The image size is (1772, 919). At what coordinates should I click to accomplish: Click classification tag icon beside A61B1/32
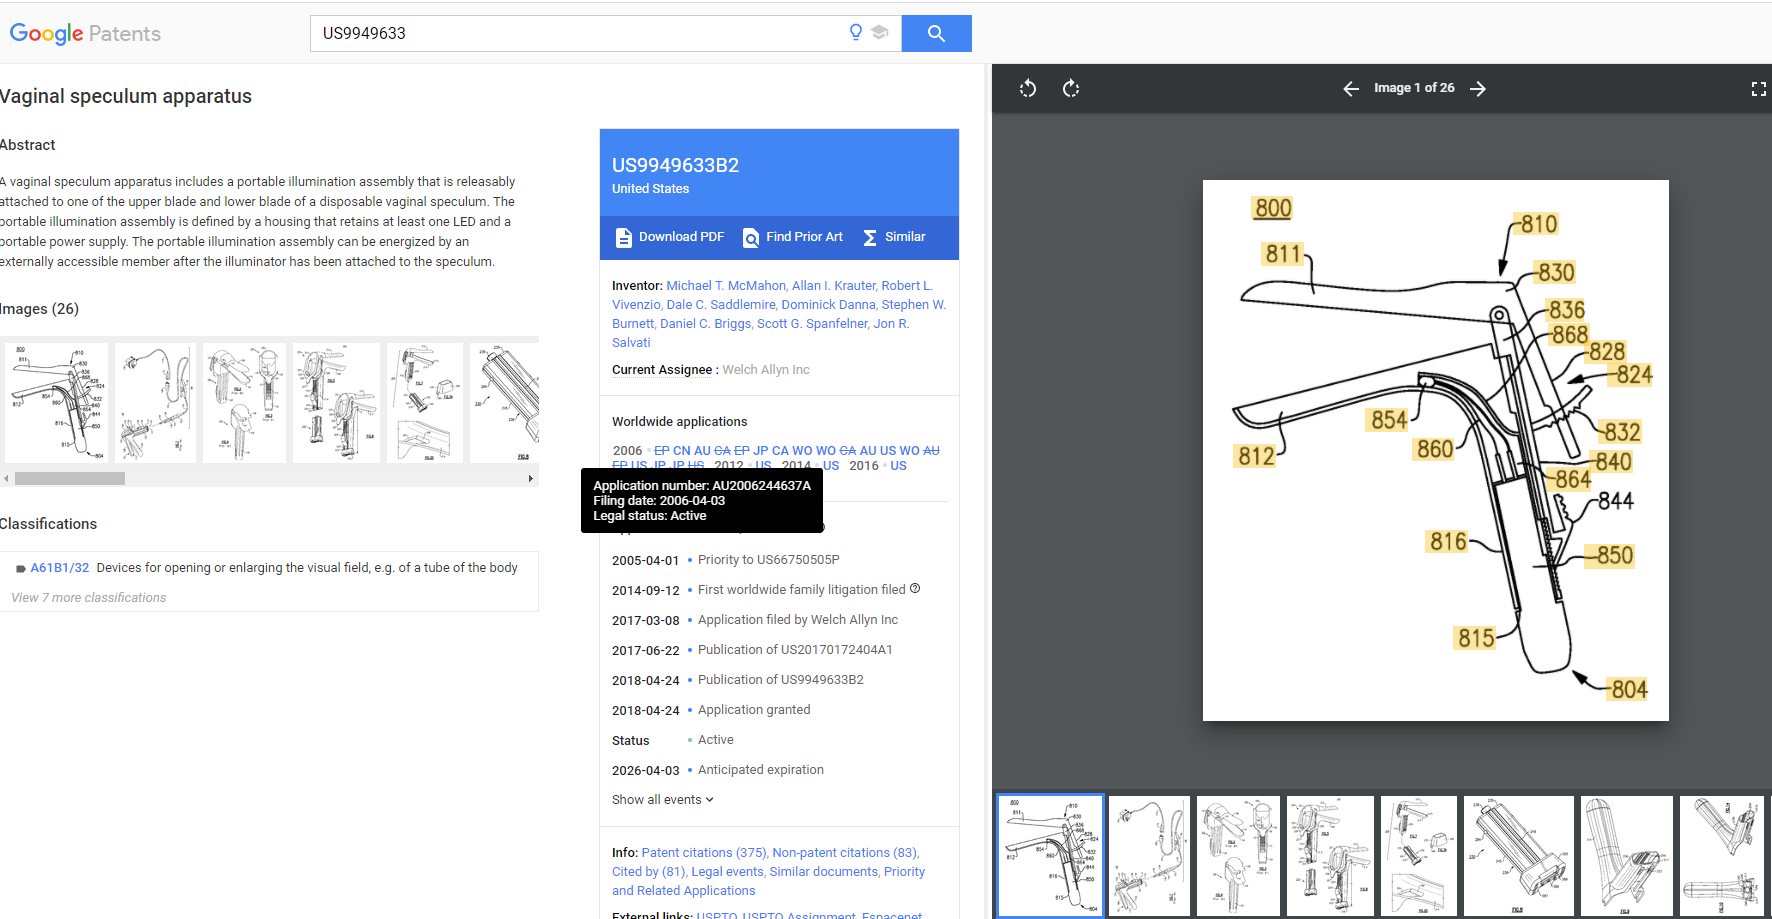click(21, 568)
